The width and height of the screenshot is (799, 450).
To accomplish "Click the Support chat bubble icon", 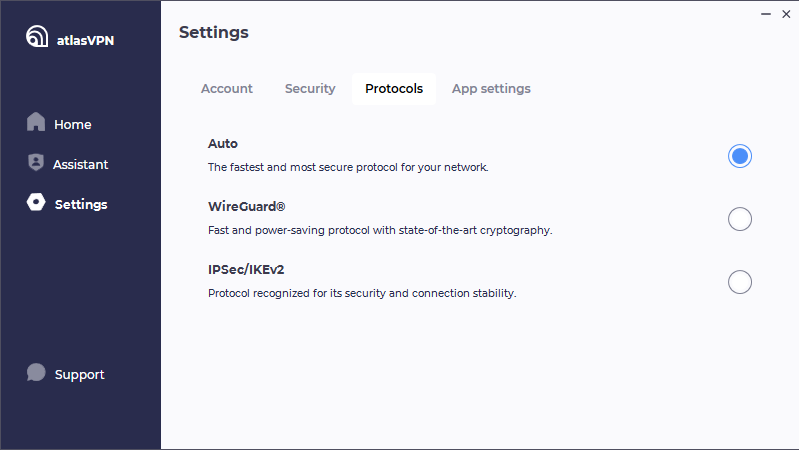I will (36, 373).
